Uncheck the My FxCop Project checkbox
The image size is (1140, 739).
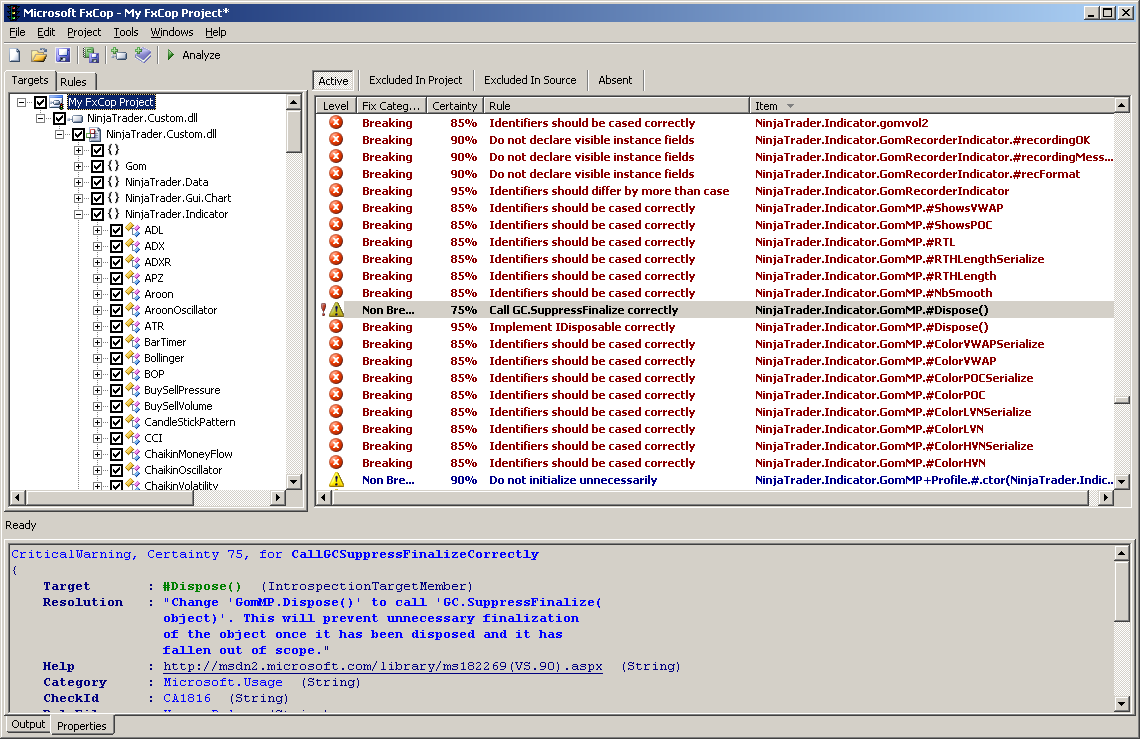[x=41, y=103]
